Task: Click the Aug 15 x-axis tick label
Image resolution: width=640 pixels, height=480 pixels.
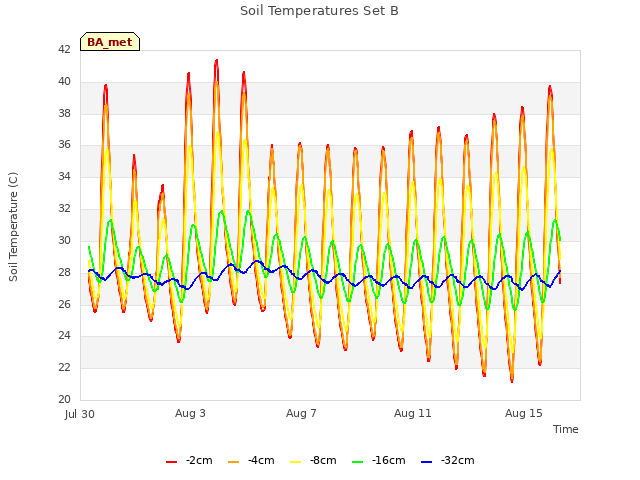Action: click(524, 413)
